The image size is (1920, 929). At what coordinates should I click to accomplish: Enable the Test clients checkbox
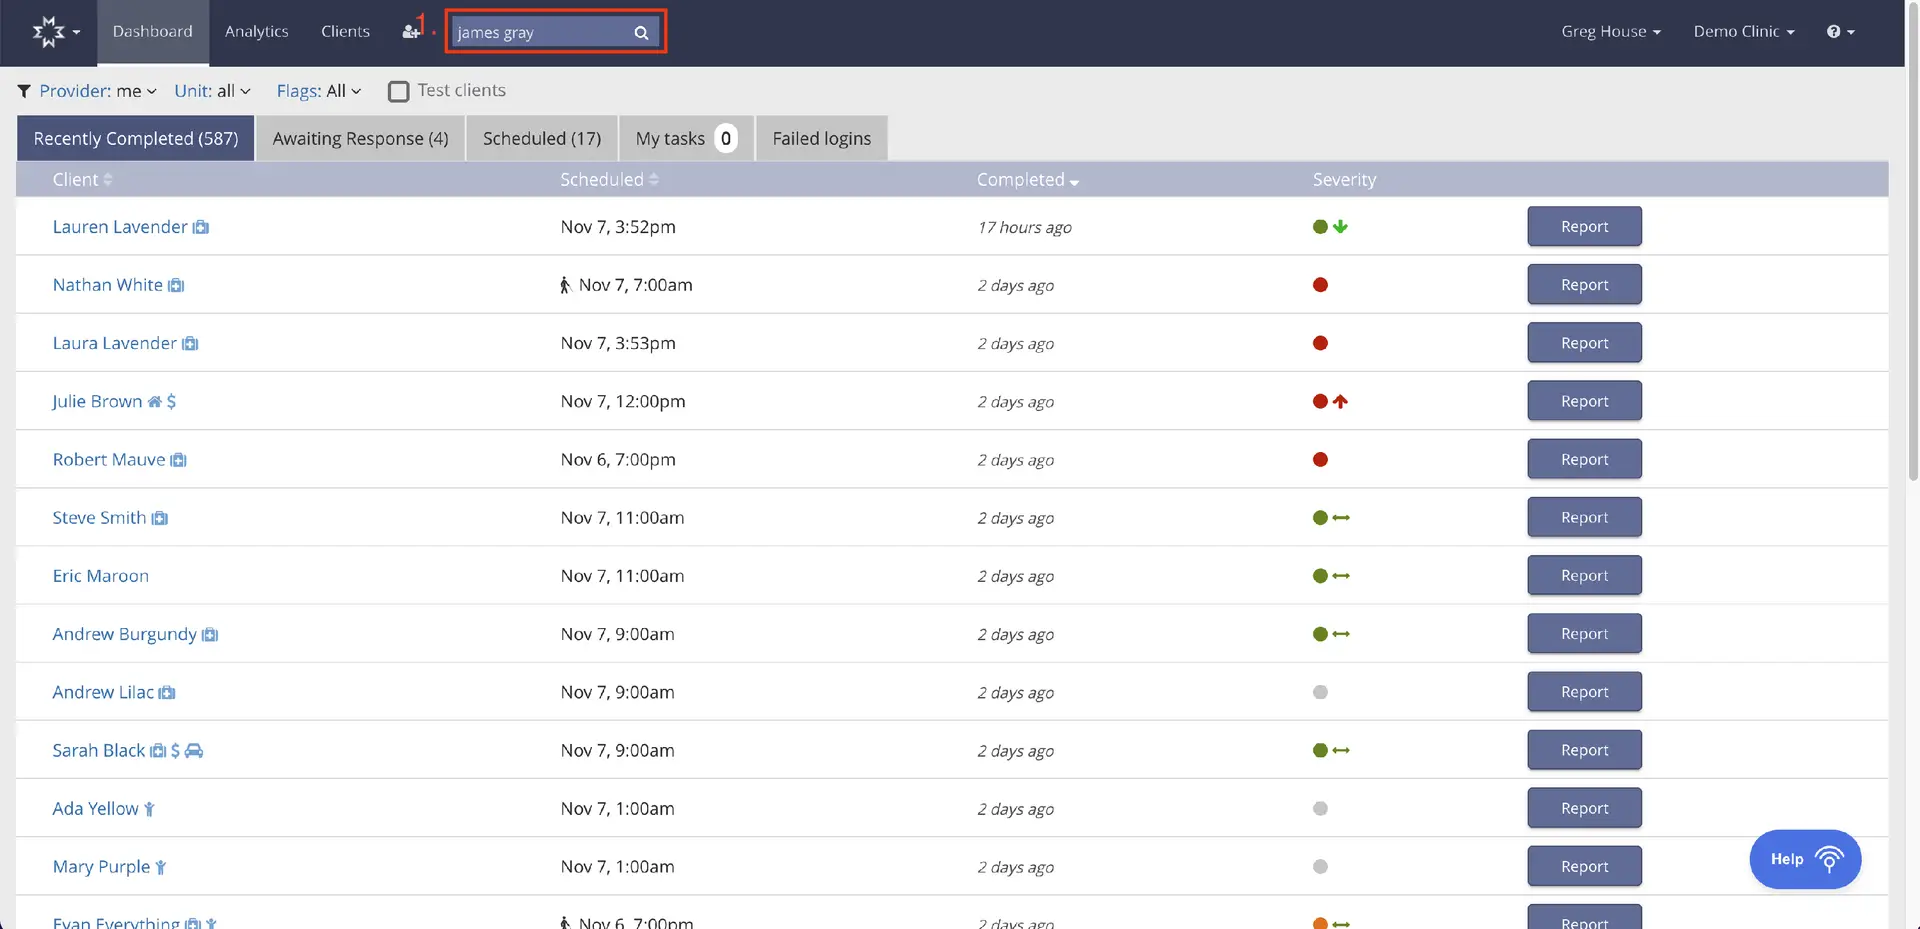[398, 90]
